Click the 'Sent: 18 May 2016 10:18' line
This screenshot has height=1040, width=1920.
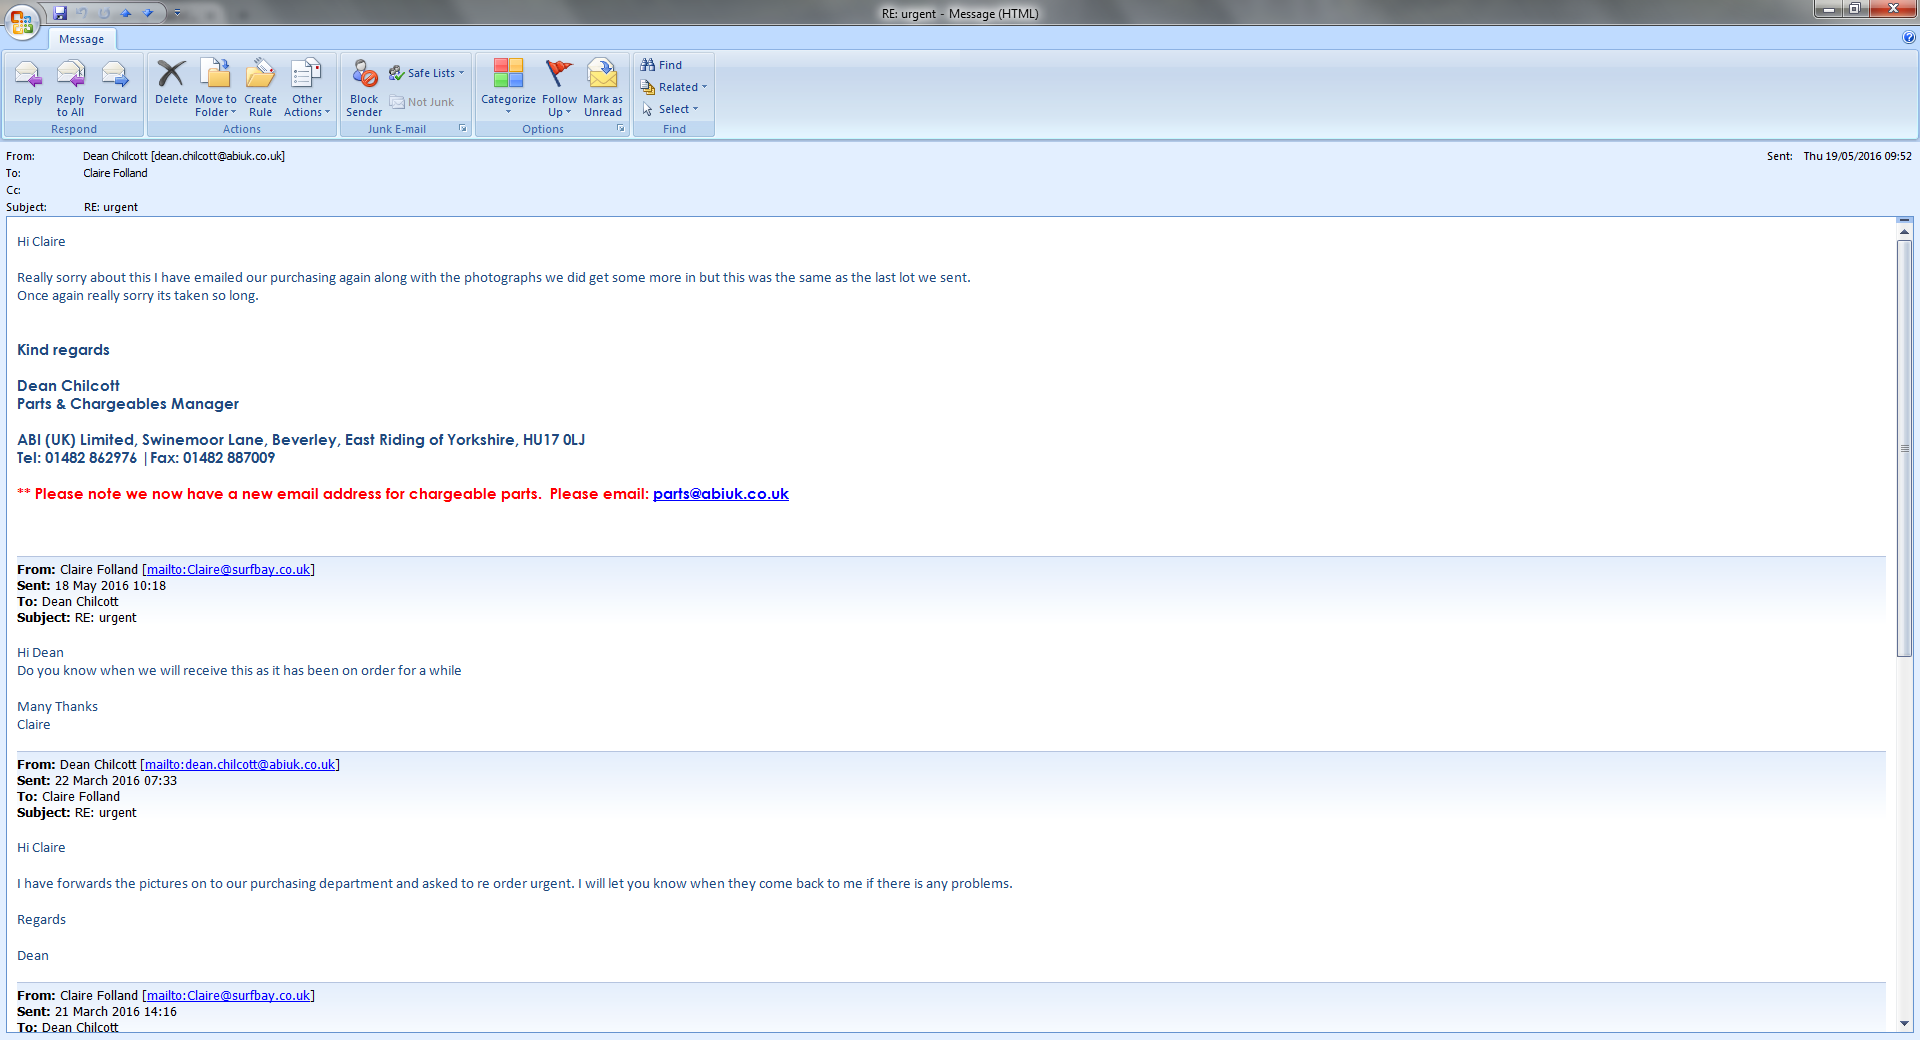(x=92, y=586)
